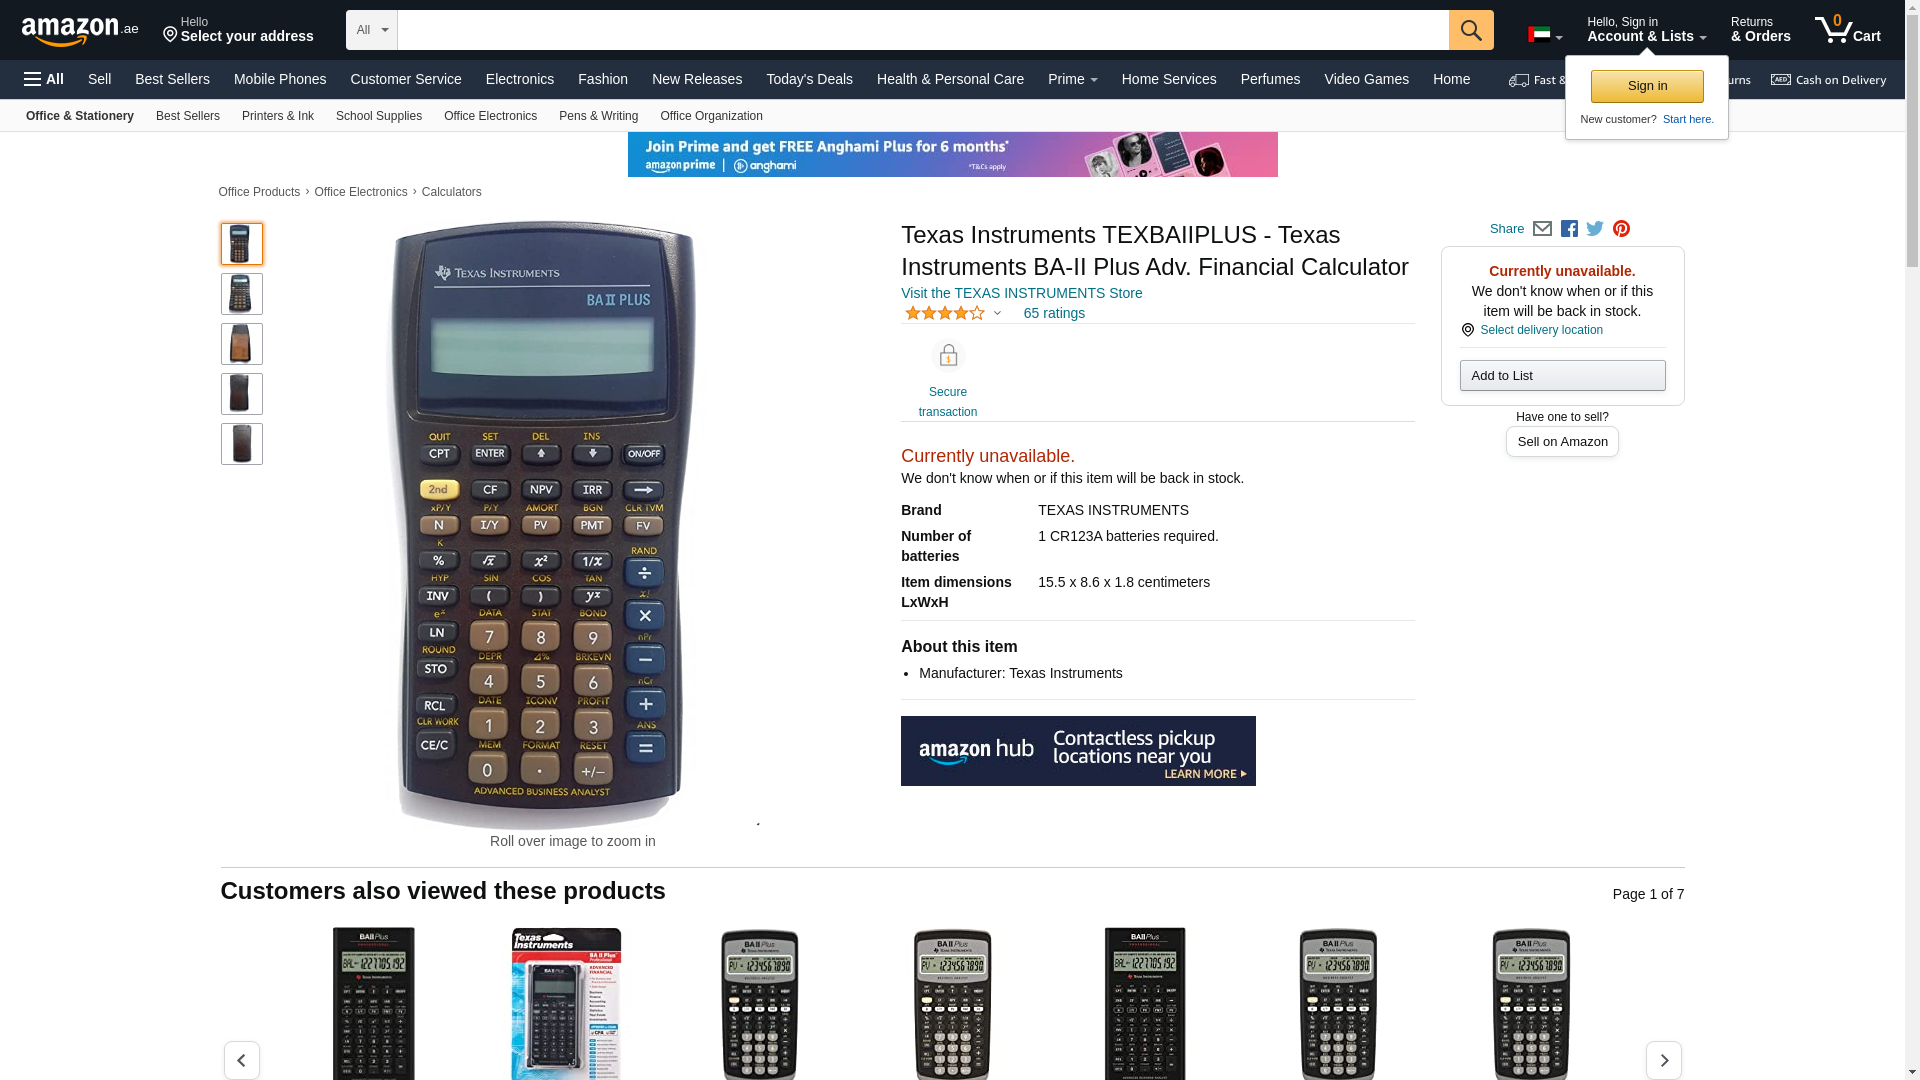The image size is (1920, 1080).
Task: Click inside the Amazon search field
Action: pyautogui.click(x=923, y=30)
